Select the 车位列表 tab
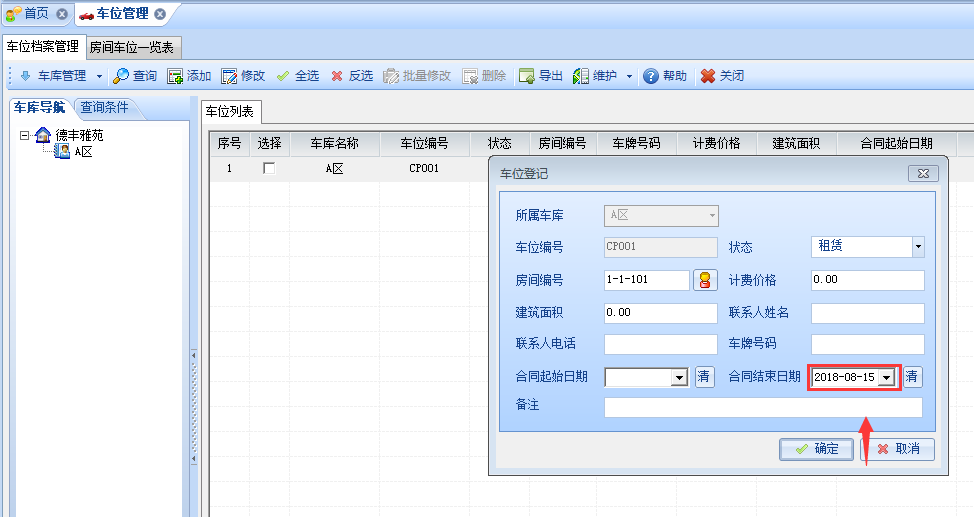974x517 pixels. click(x=230, y=111)
